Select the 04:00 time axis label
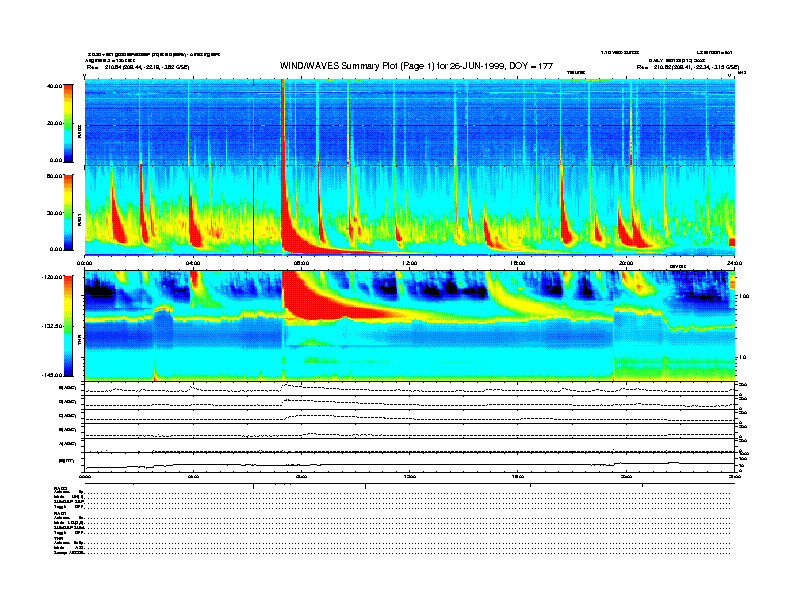Screen dimensions: 792x612 pyautogui.click(x=193, y=262)
